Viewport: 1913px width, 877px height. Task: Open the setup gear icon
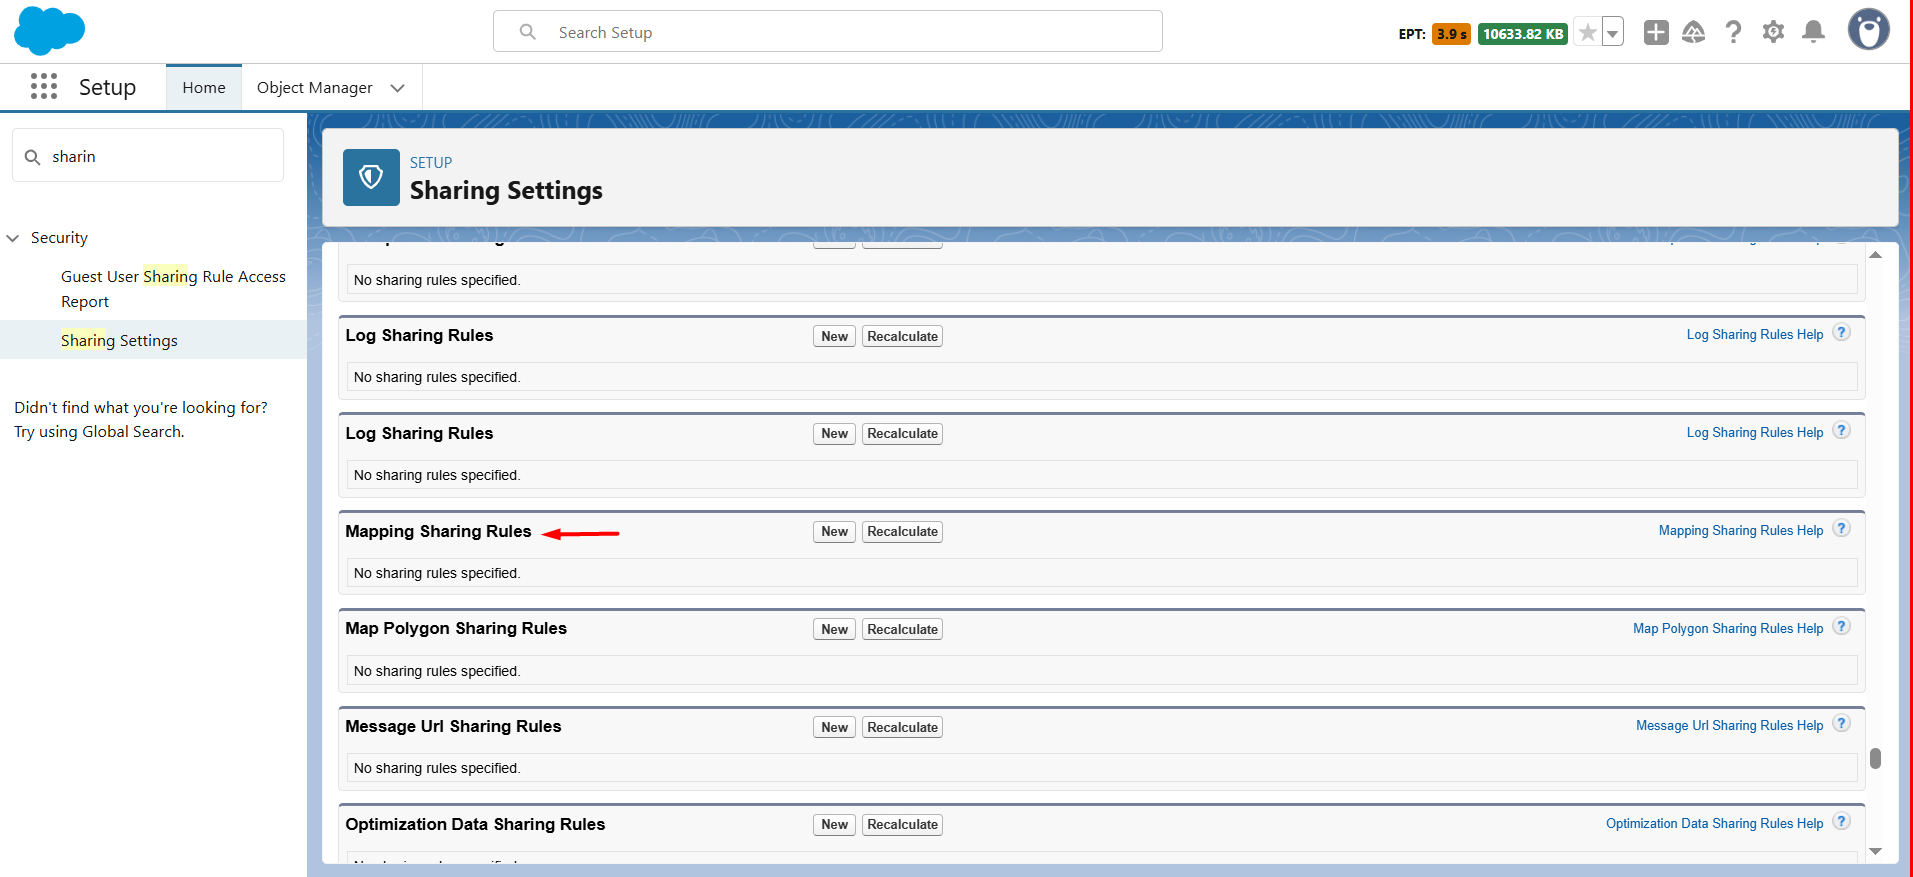click(1773, 32)
